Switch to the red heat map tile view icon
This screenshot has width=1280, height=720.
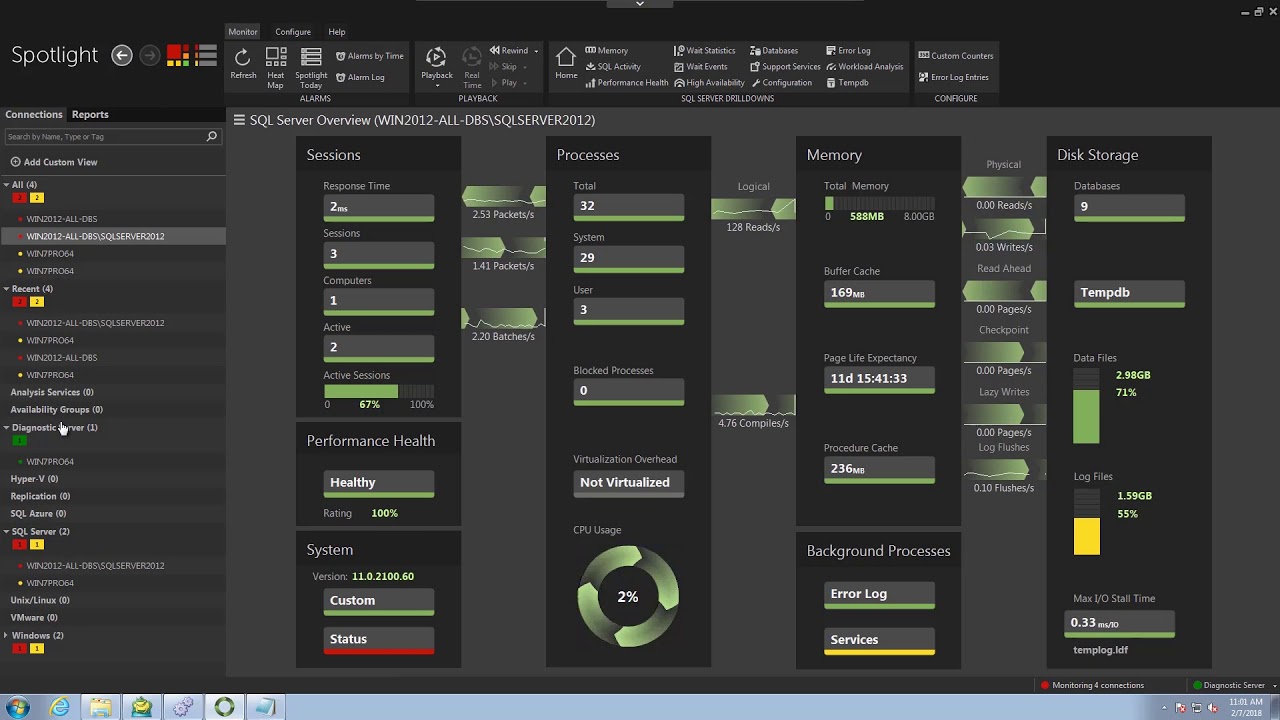pyautogui.click(x=178, y=56)
